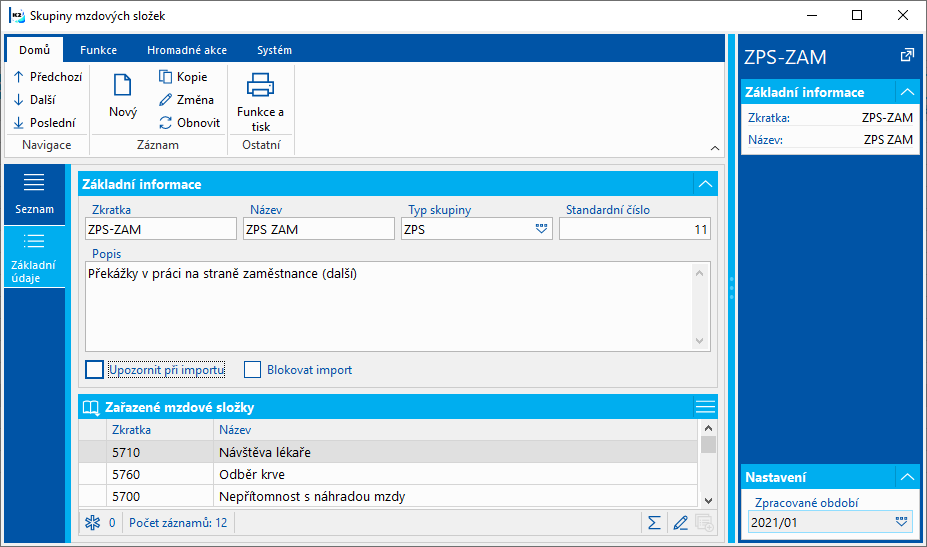
Task: Select the row 5760 Odběr krve
Action: pyautogui.click(x=388, y=474)
